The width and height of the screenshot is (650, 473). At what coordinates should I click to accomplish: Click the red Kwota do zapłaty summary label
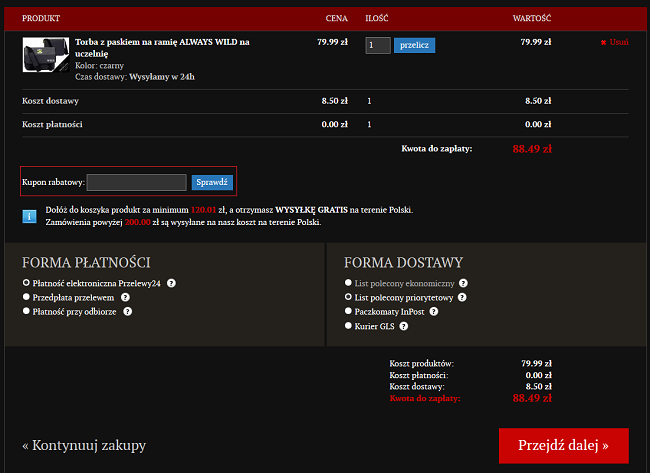click(425, 398)
